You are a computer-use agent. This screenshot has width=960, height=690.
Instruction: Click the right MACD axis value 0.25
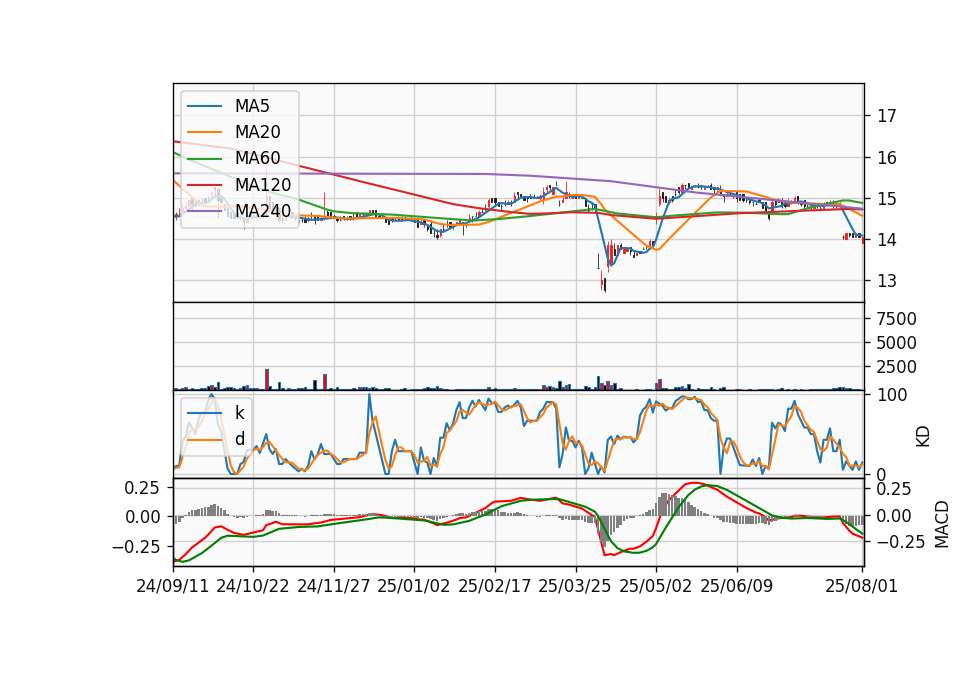[x=894, y=489]
